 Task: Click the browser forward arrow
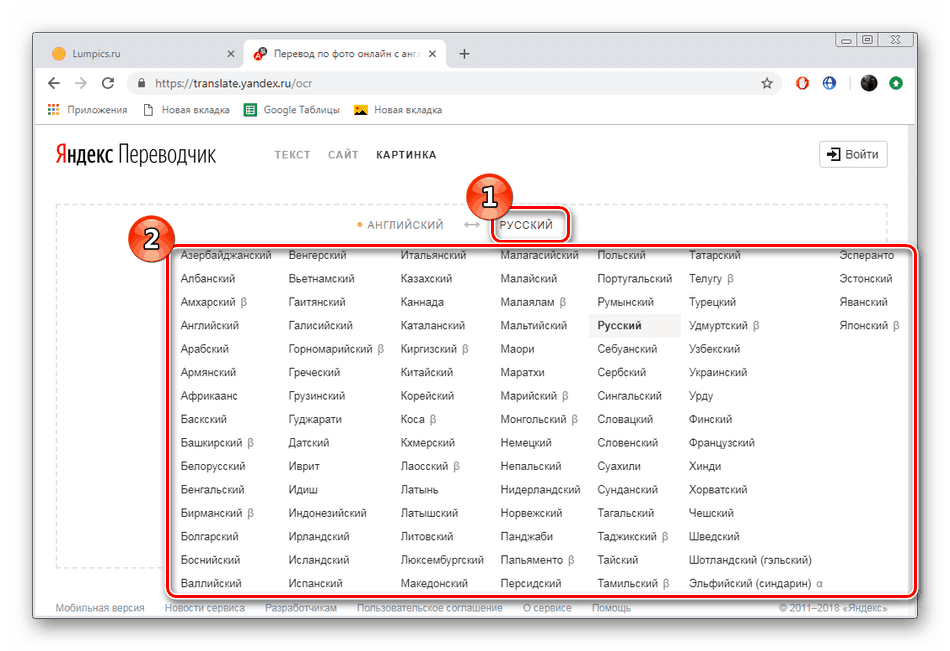(x=81, y=83)
